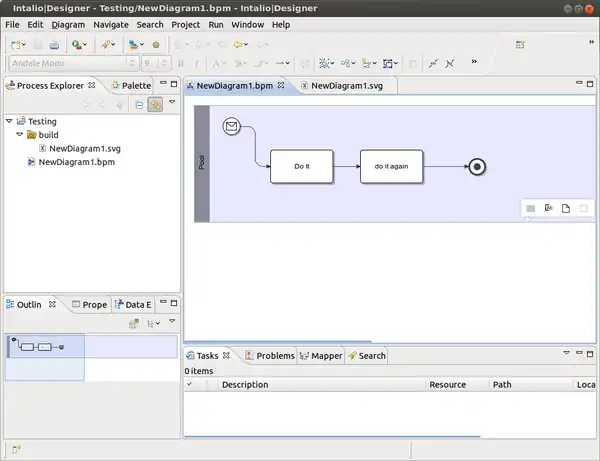600x461 pixels.
Task: Open the Andale Mono font dropdown
Action: pyautogui.click(x=133, y=63)
